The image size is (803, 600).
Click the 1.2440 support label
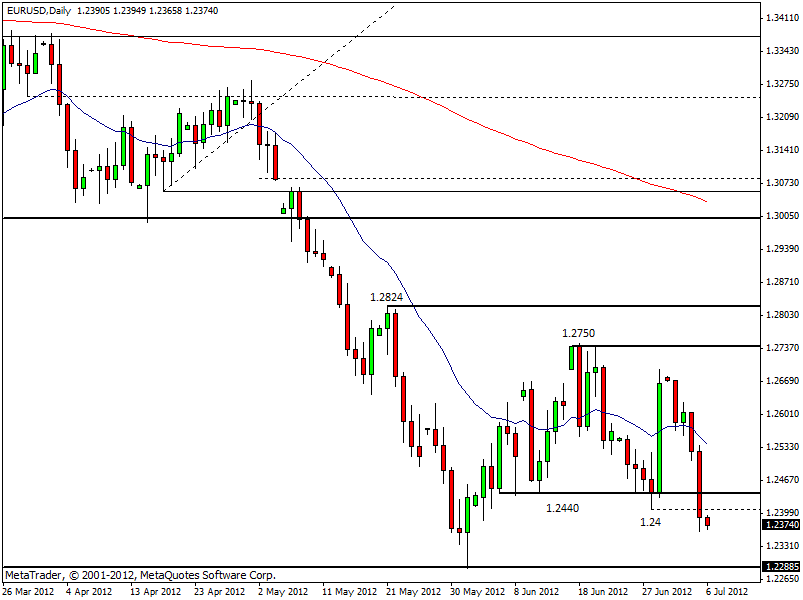(x=564, y=508)
